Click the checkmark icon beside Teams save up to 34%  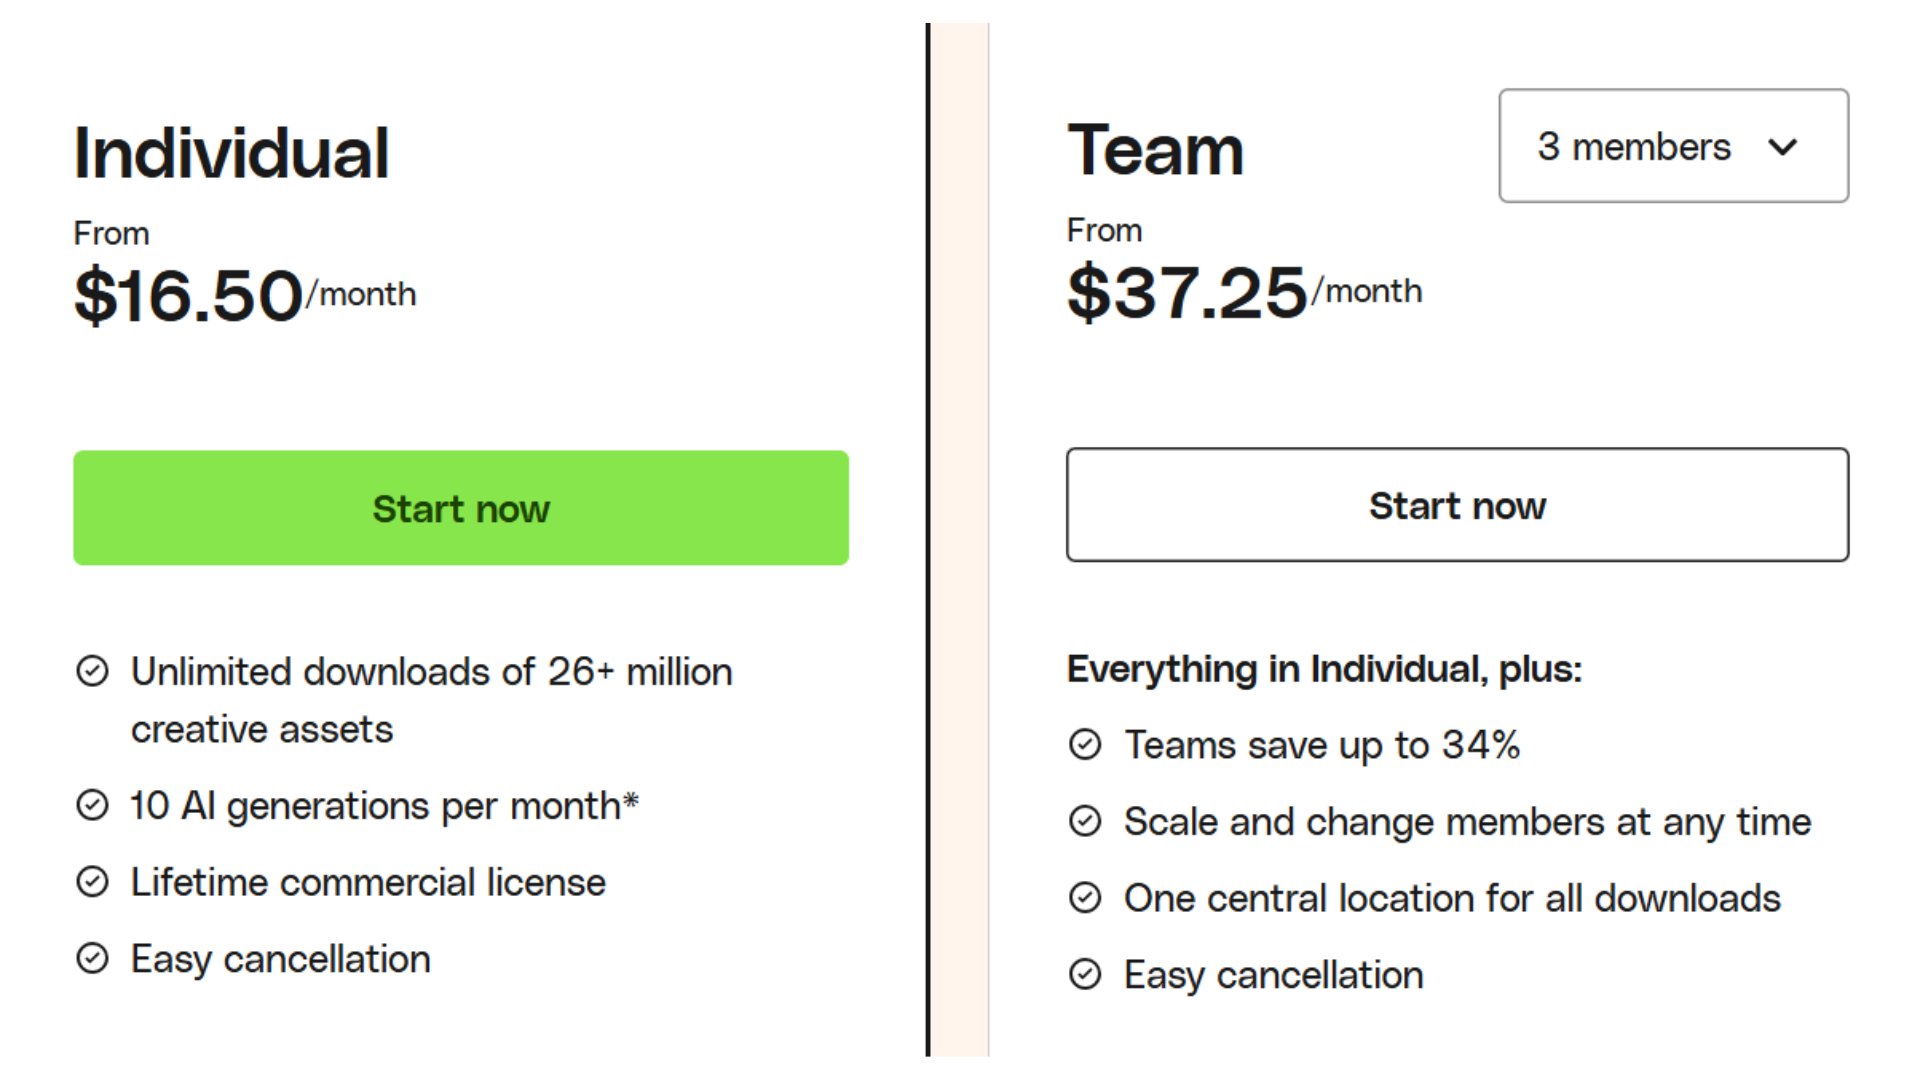click(x=1085, y=745)
